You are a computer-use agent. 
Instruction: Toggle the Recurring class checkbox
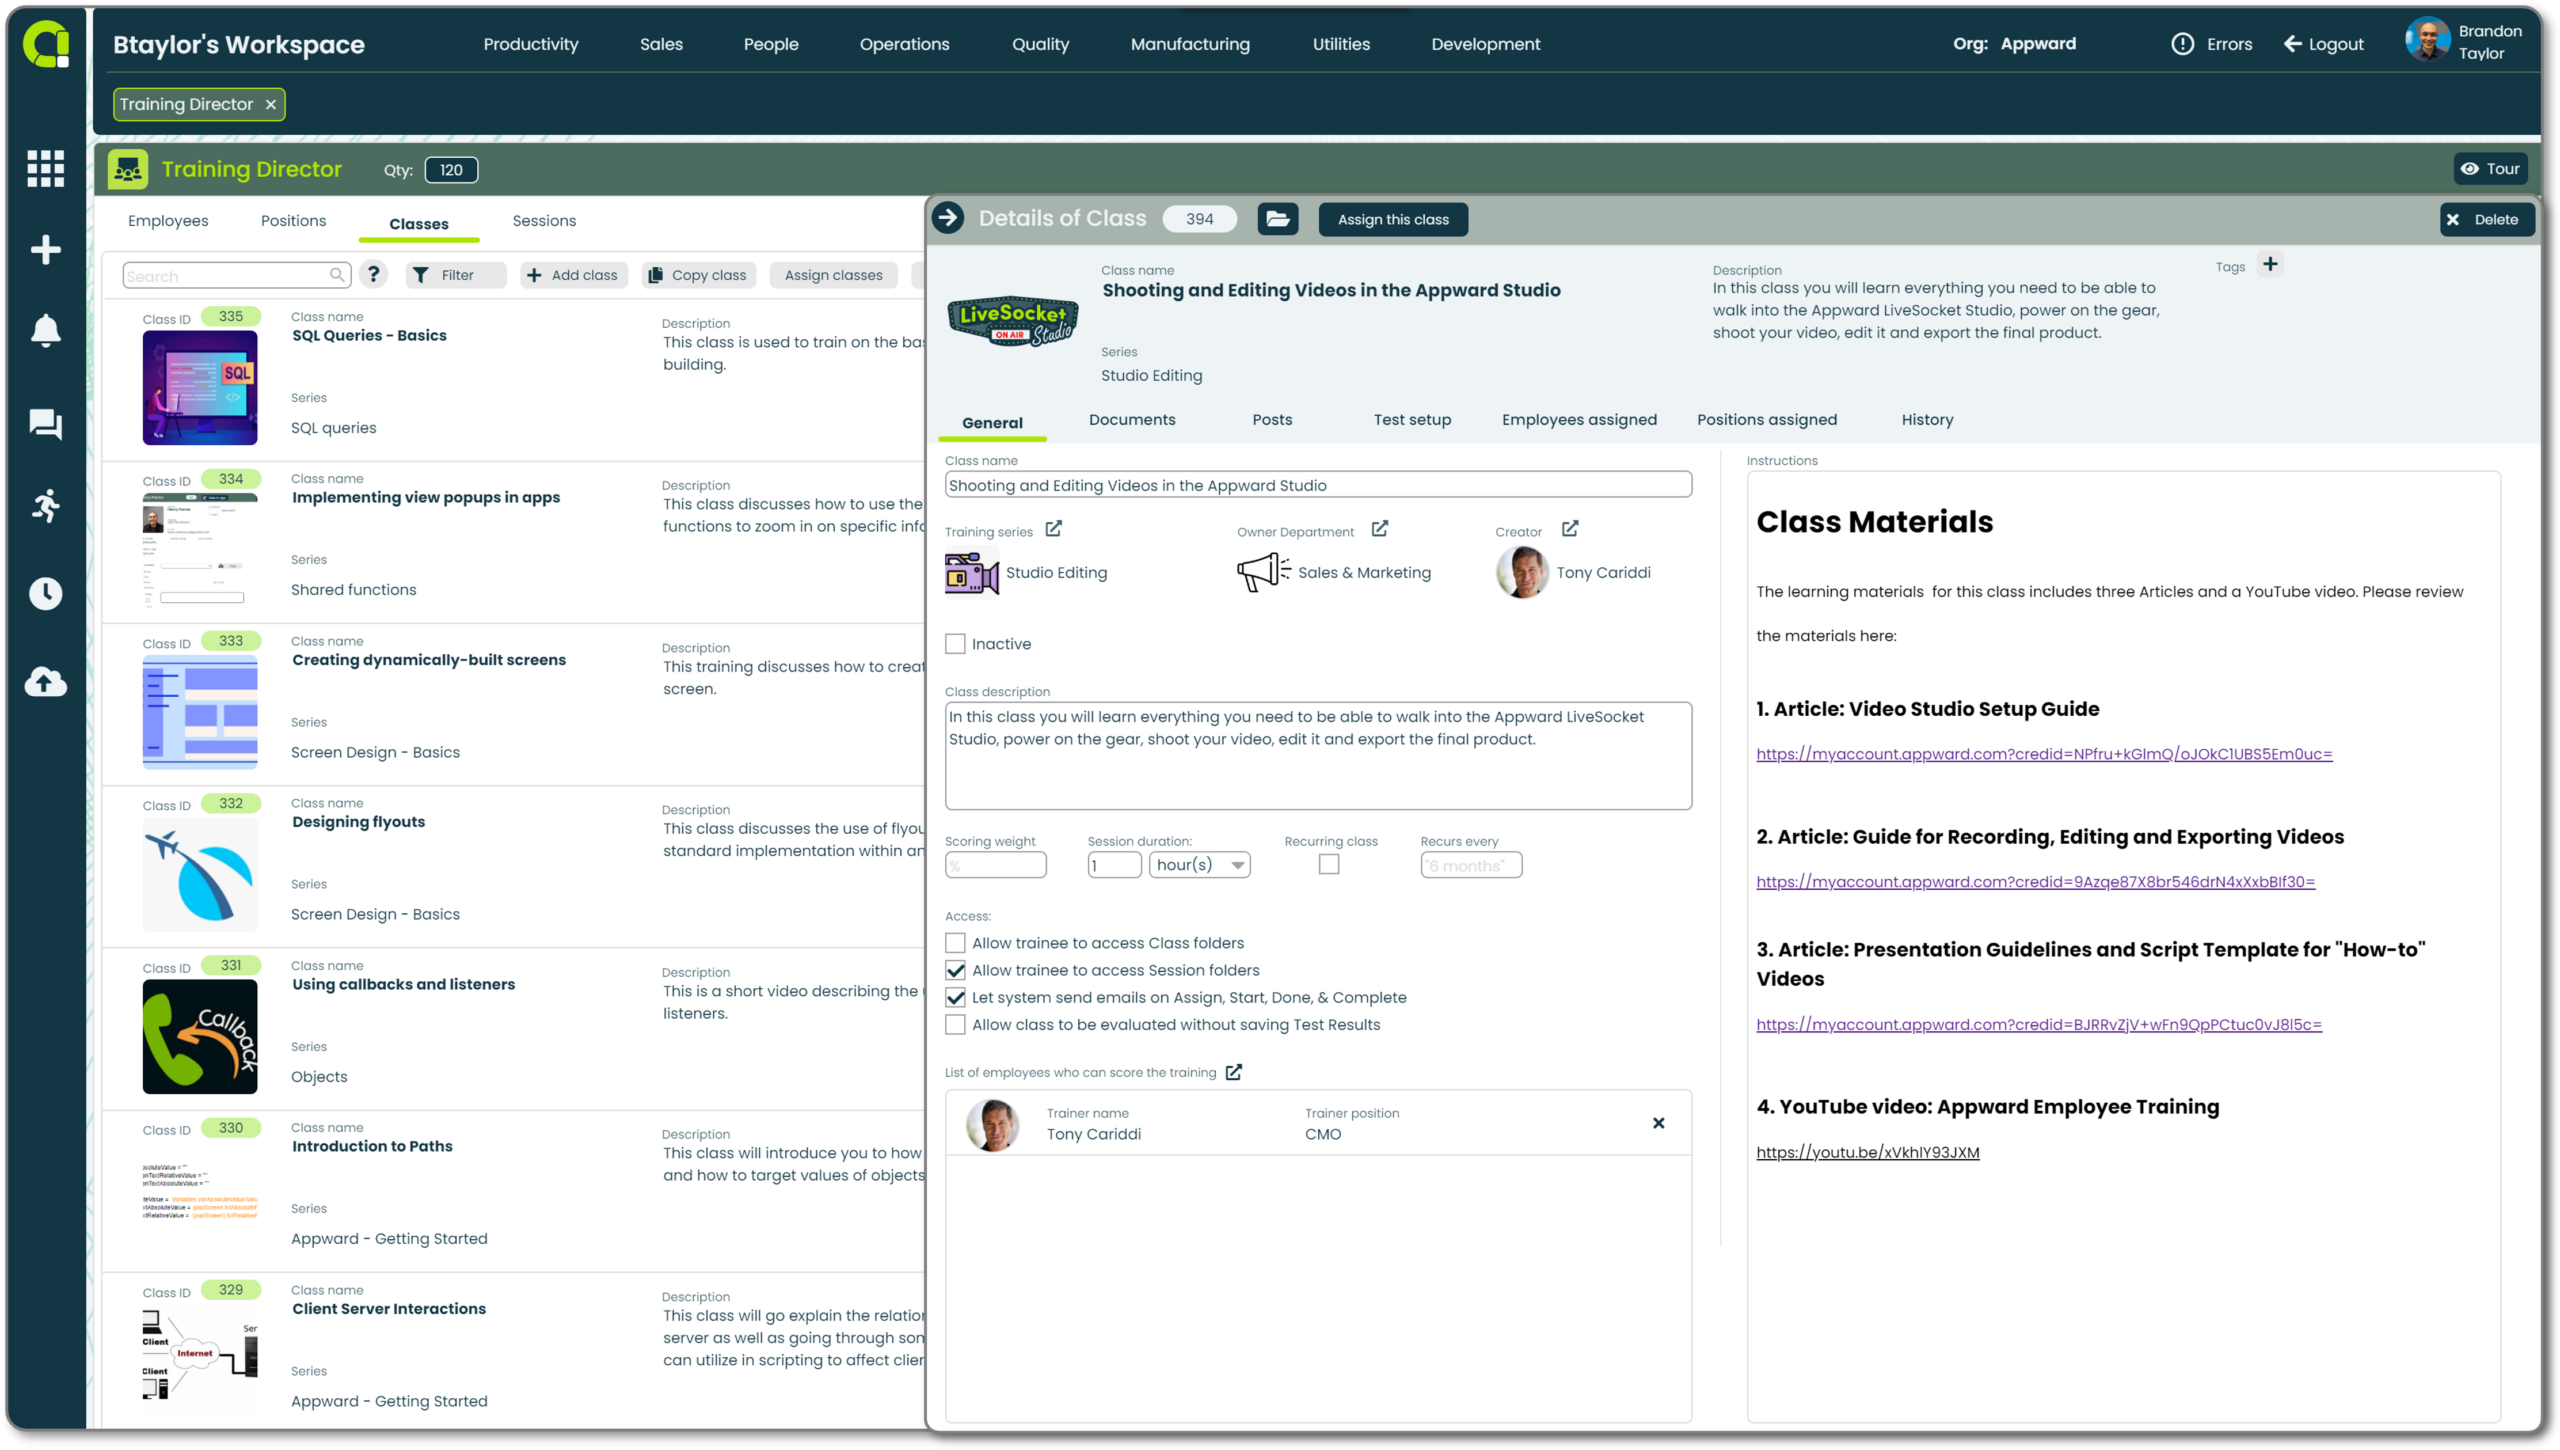1328,865
